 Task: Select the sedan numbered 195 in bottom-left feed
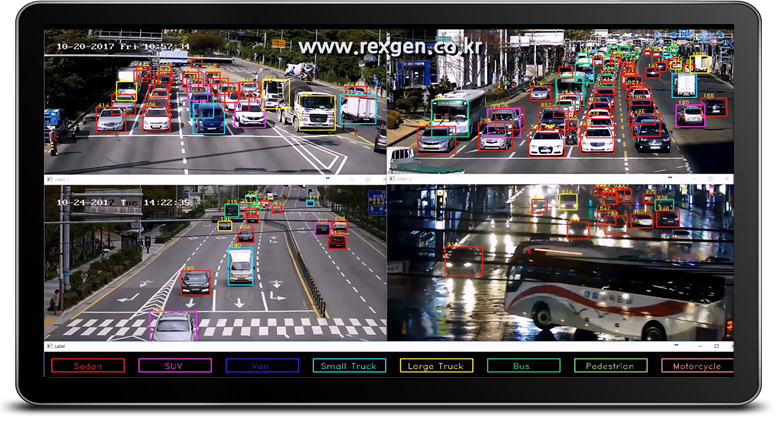tap(195, 282)
